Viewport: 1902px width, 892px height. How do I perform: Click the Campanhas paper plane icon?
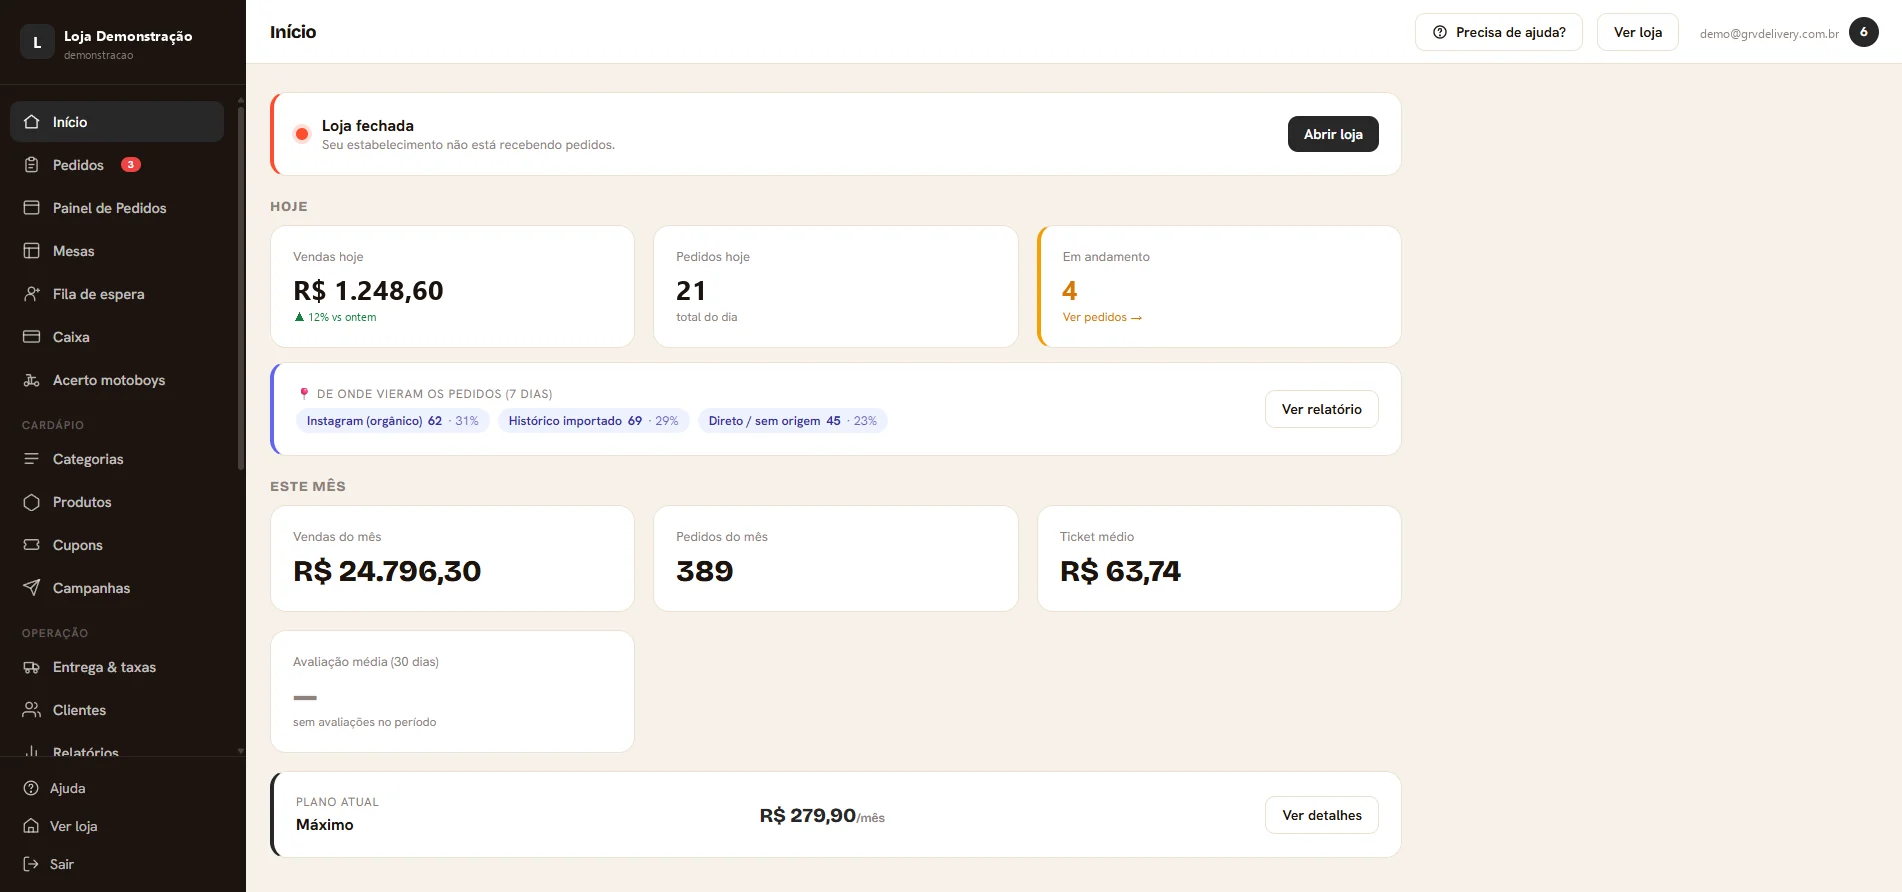pos(32,588)
